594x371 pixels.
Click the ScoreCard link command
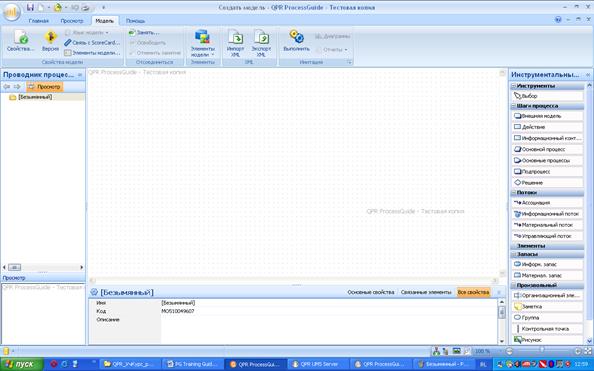click(92, 43)
